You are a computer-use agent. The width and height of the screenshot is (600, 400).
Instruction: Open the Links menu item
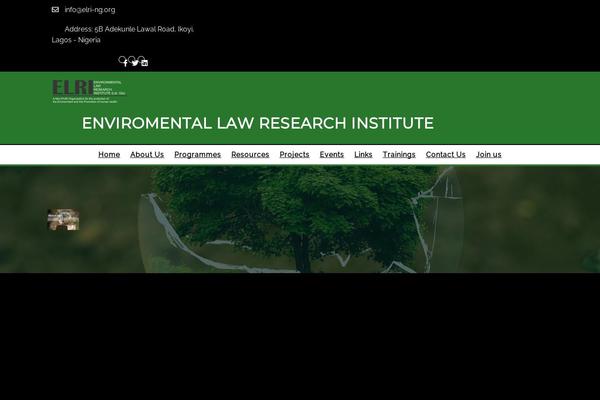(x=363, y=154)
